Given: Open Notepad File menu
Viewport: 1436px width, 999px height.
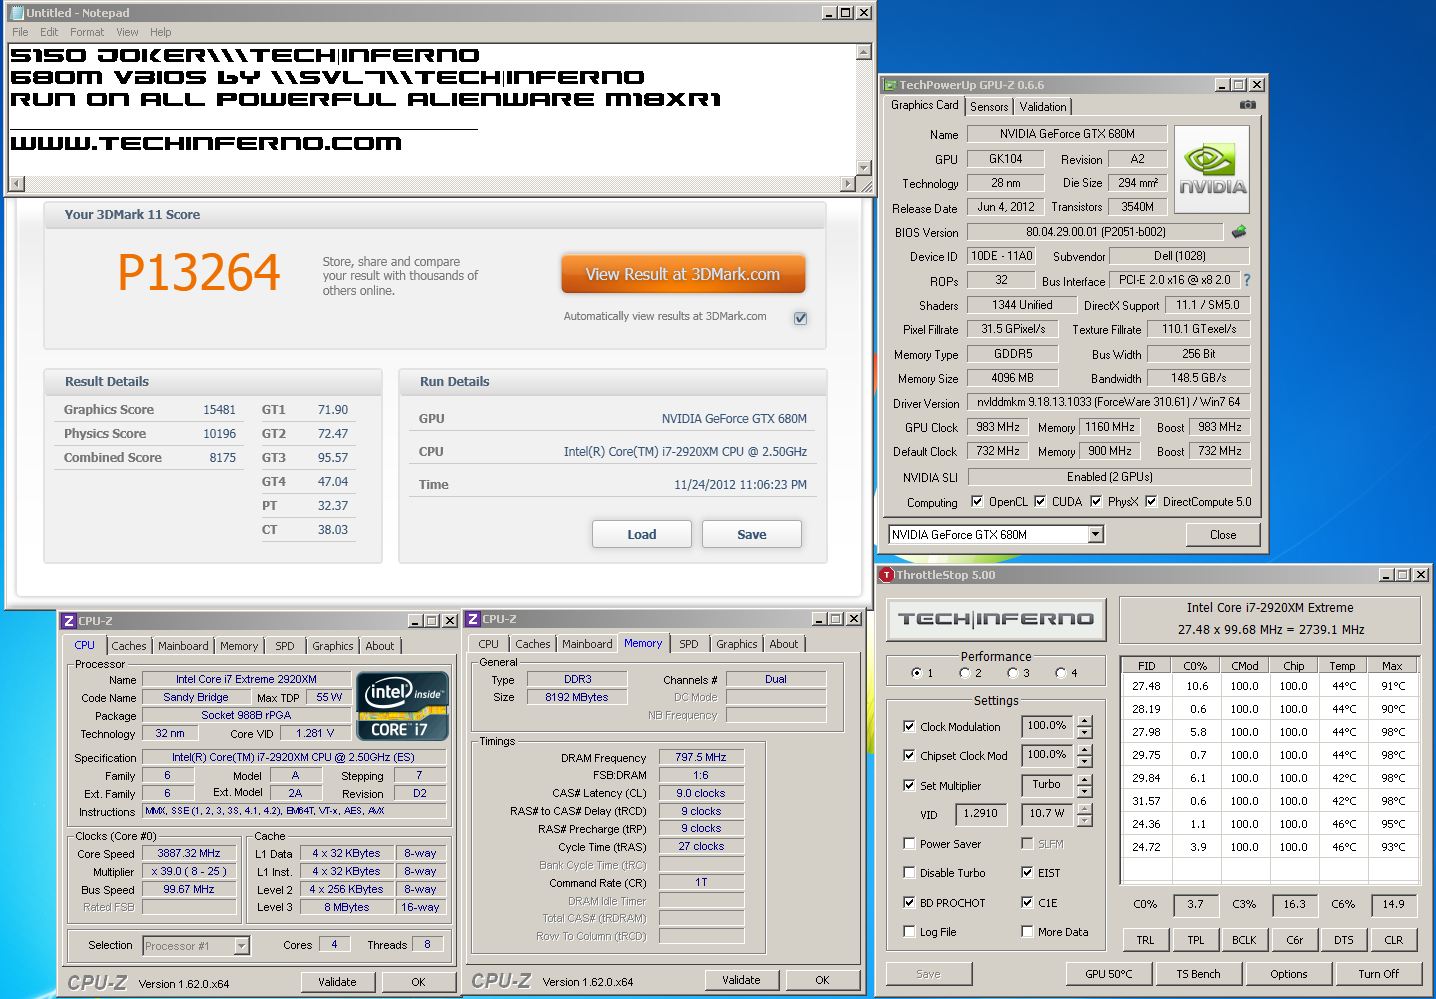Looking at the screenshot, I should pos(20,32).
